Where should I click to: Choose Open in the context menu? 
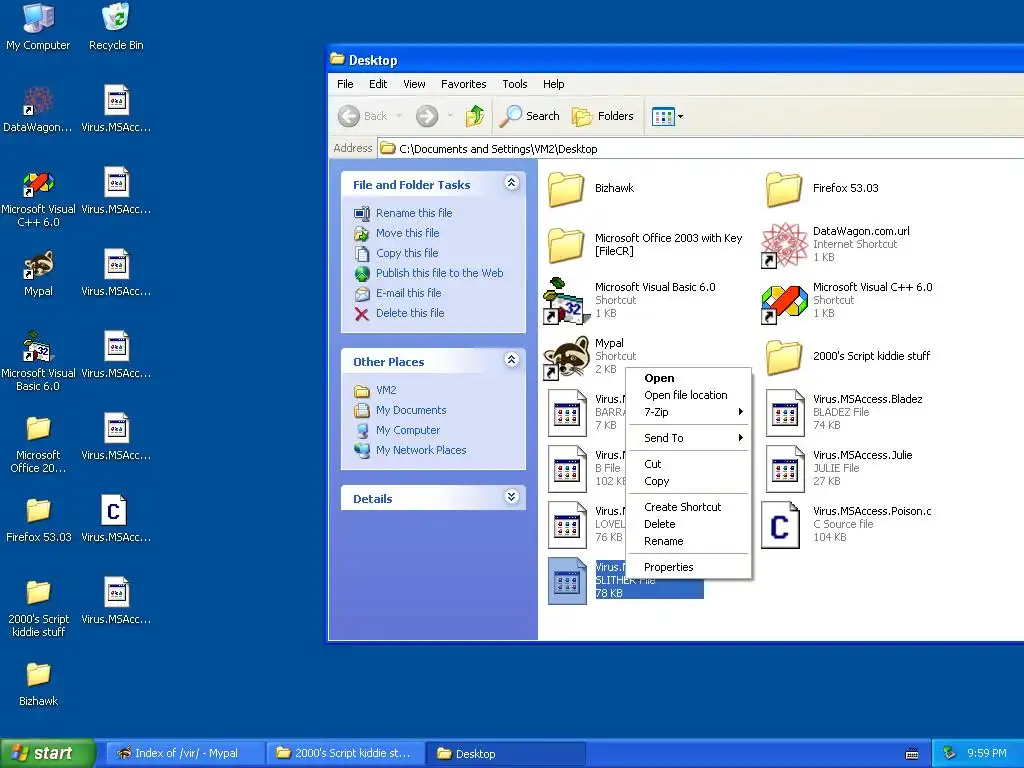(689, 378)
